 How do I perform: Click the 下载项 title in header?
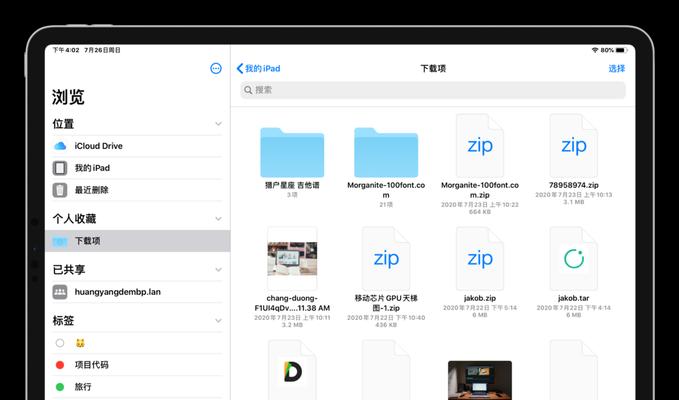[433, 68]
